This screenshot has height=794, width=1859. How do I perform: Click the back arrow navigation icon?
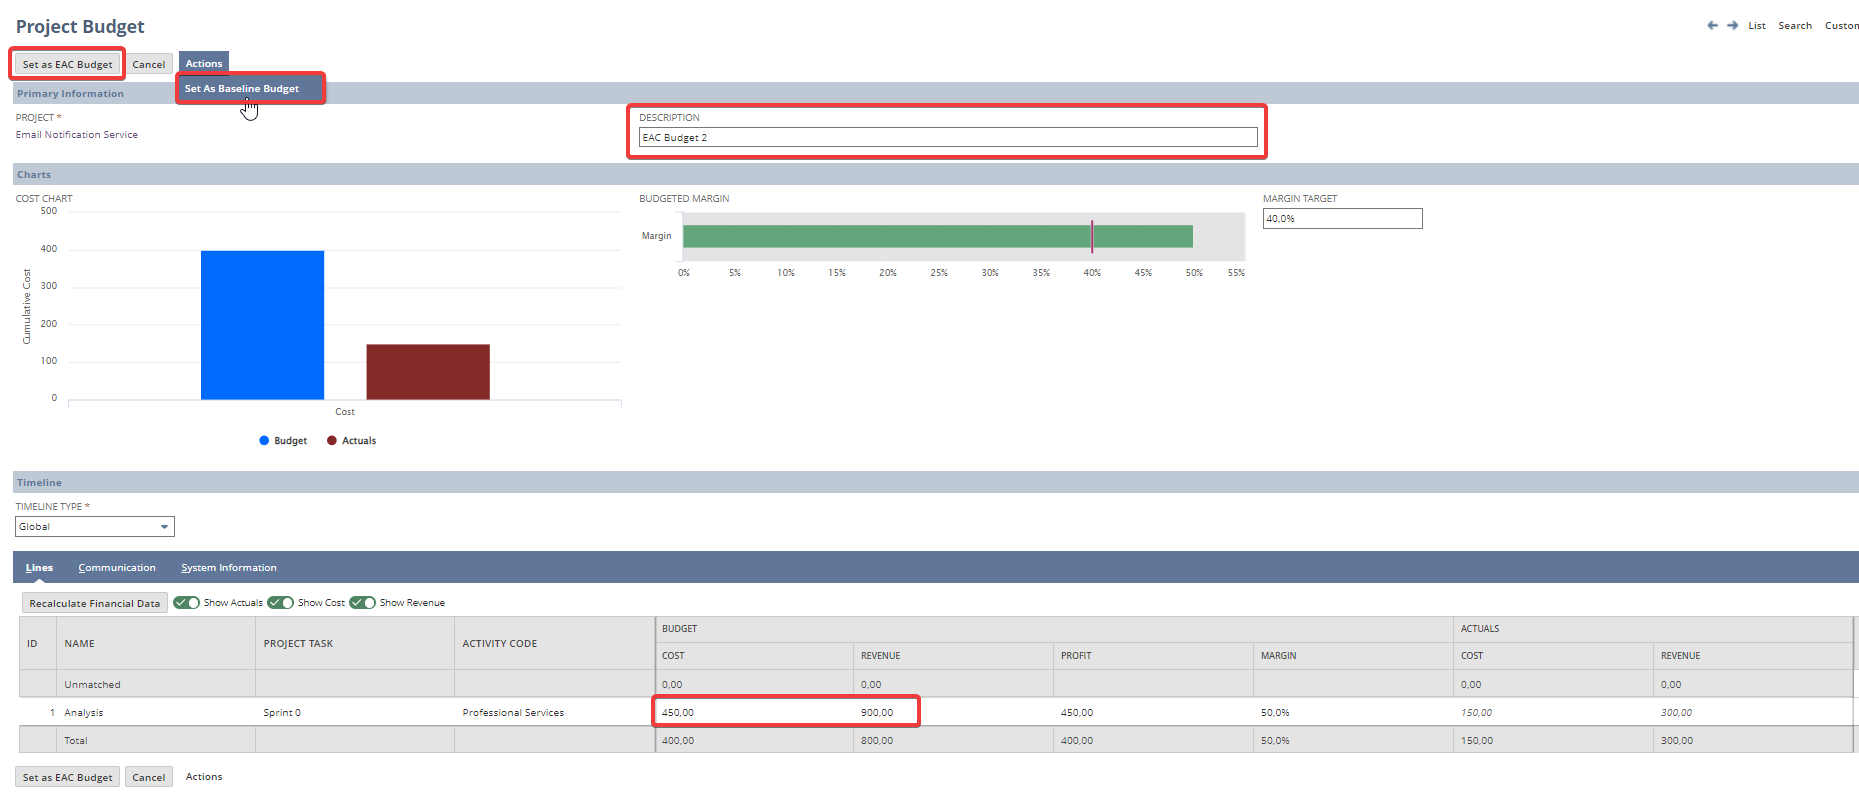(1712, 25)
